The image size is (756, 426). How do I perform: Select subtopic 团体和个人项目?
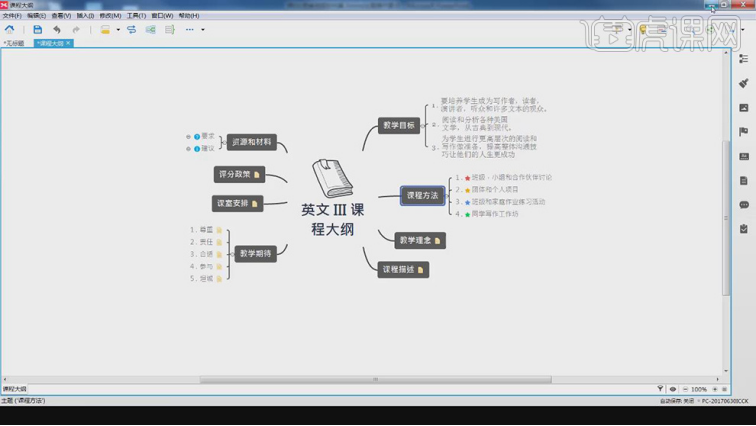click(495, 190)
